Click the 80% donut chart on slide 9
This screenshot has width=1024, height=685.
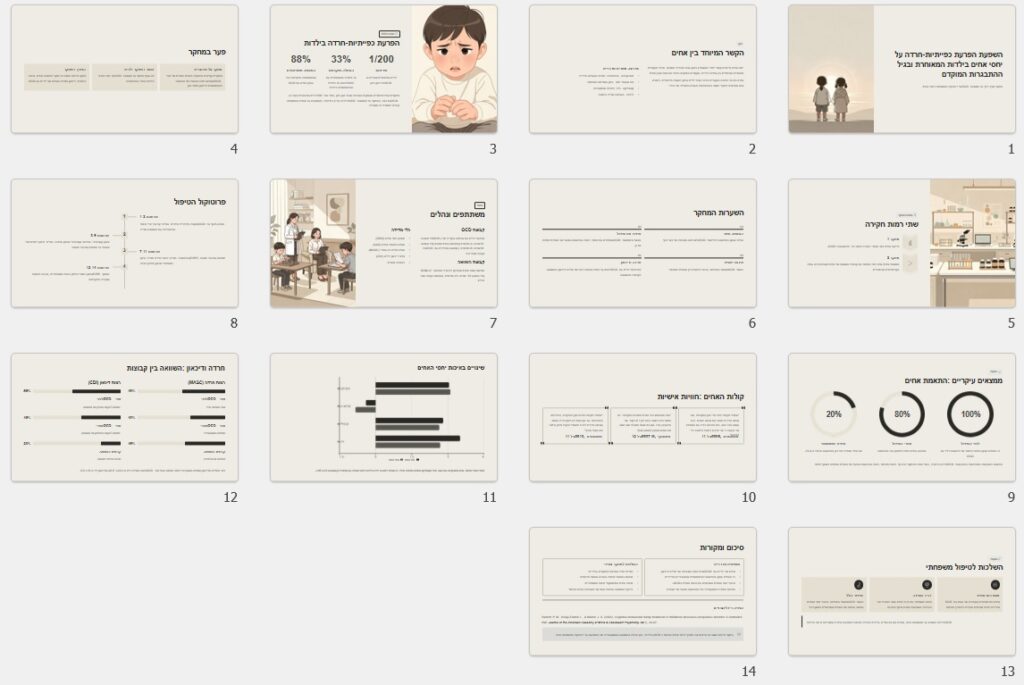(x=901, y=414)
